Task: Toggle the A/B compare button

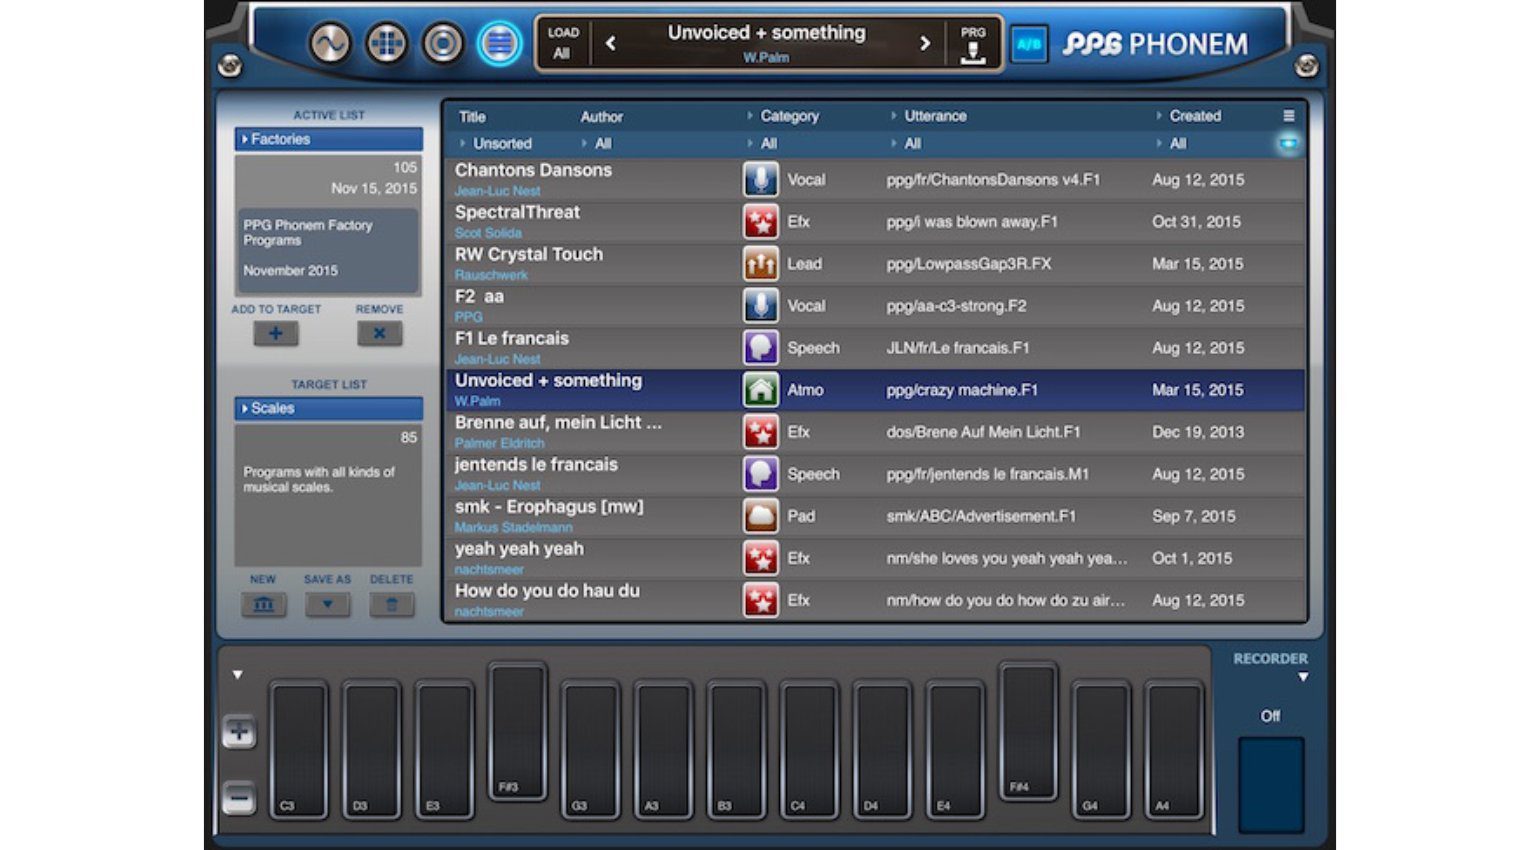Action: point(1028,44)
